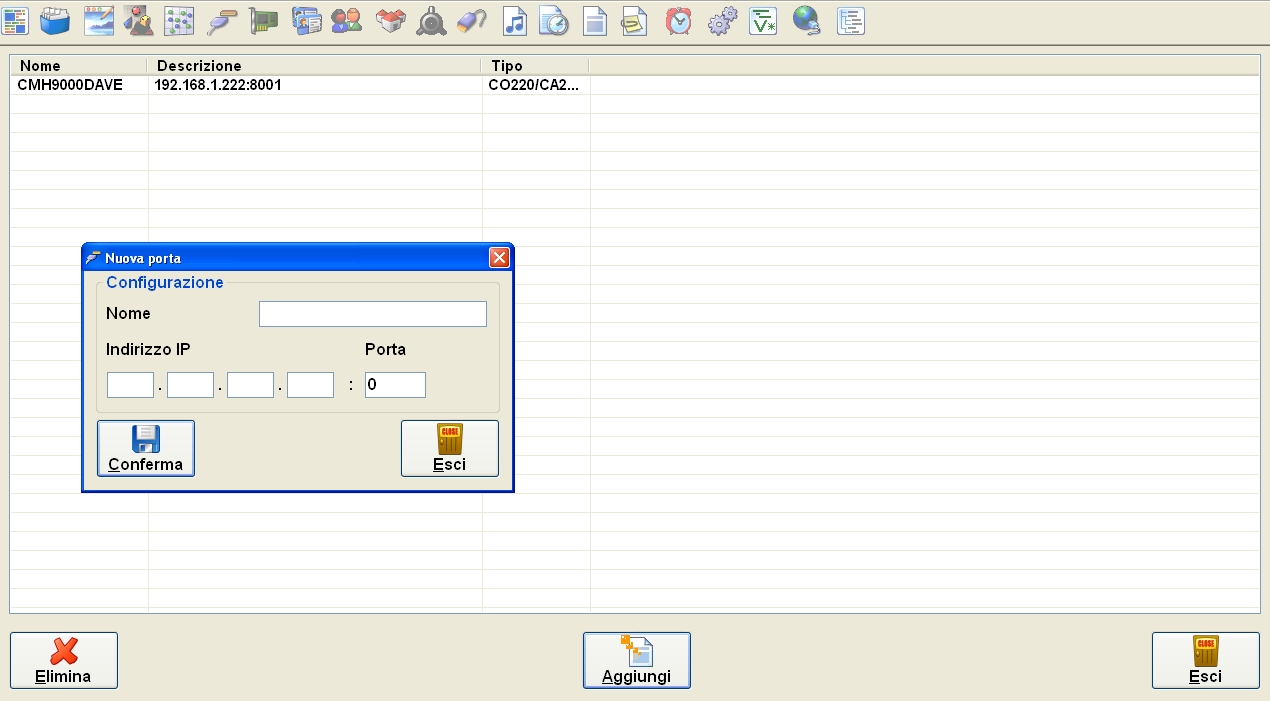This screenshot has width=1270, height=701.
Task: Click the blue file box toolbar icon
Action: coord(56,21)
